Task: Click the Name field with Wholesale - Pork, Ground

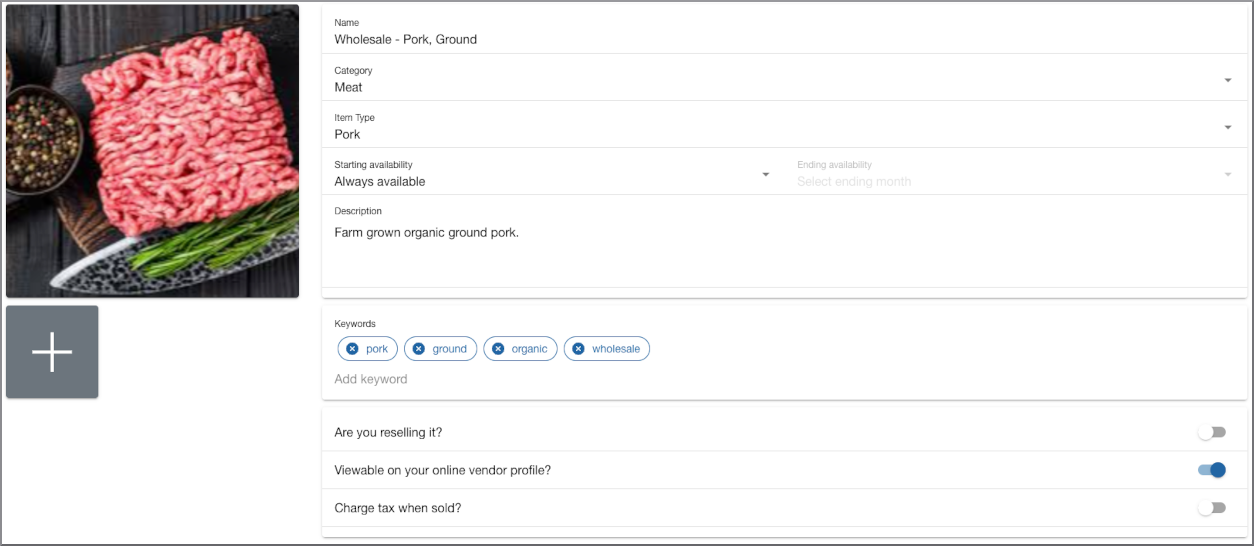Action: pyautogui.click(x=784, y=32)
